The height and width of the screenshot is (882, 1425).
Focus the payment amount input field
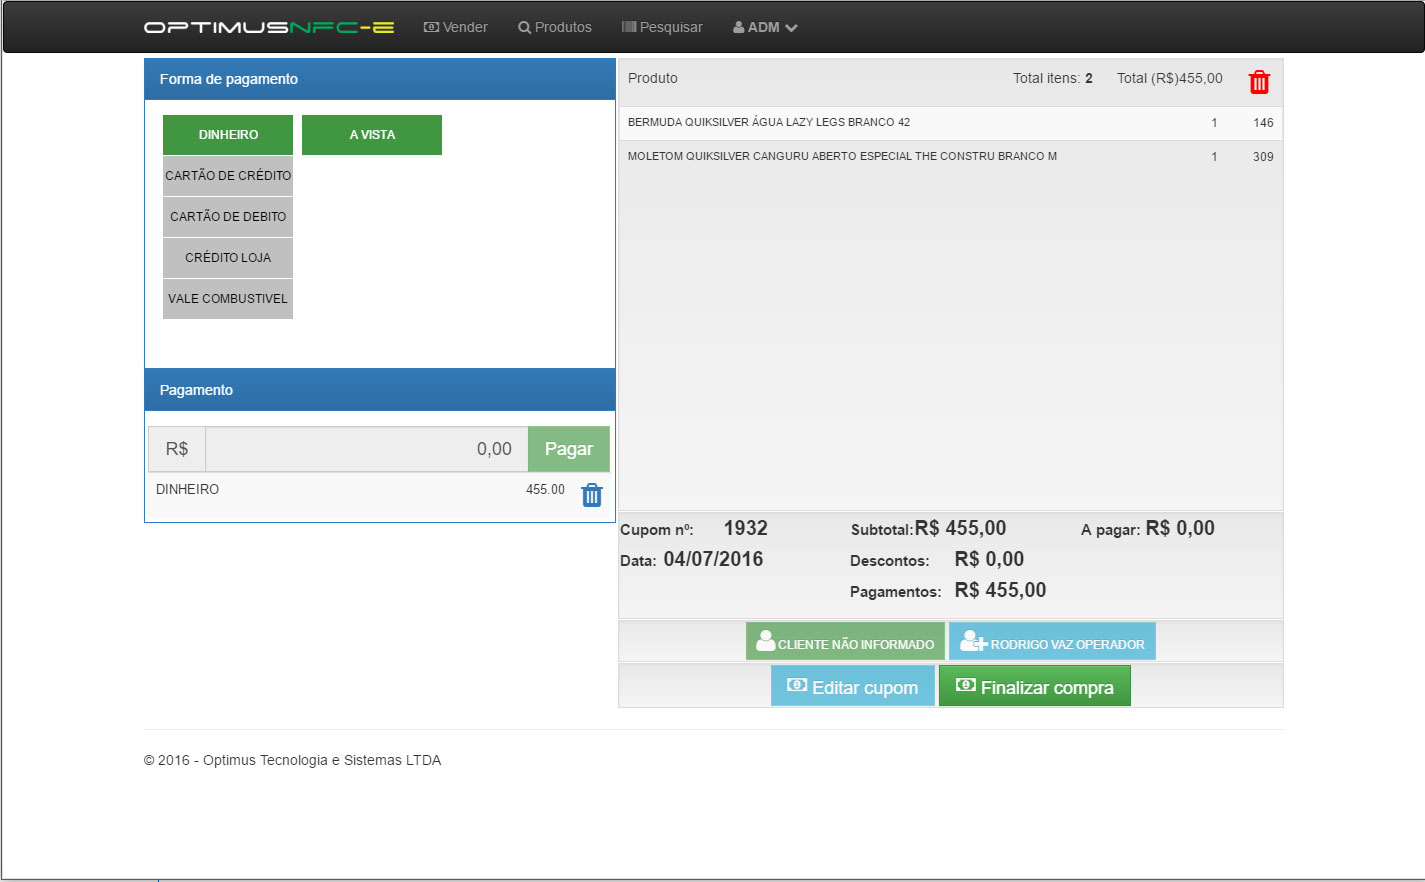367,449
